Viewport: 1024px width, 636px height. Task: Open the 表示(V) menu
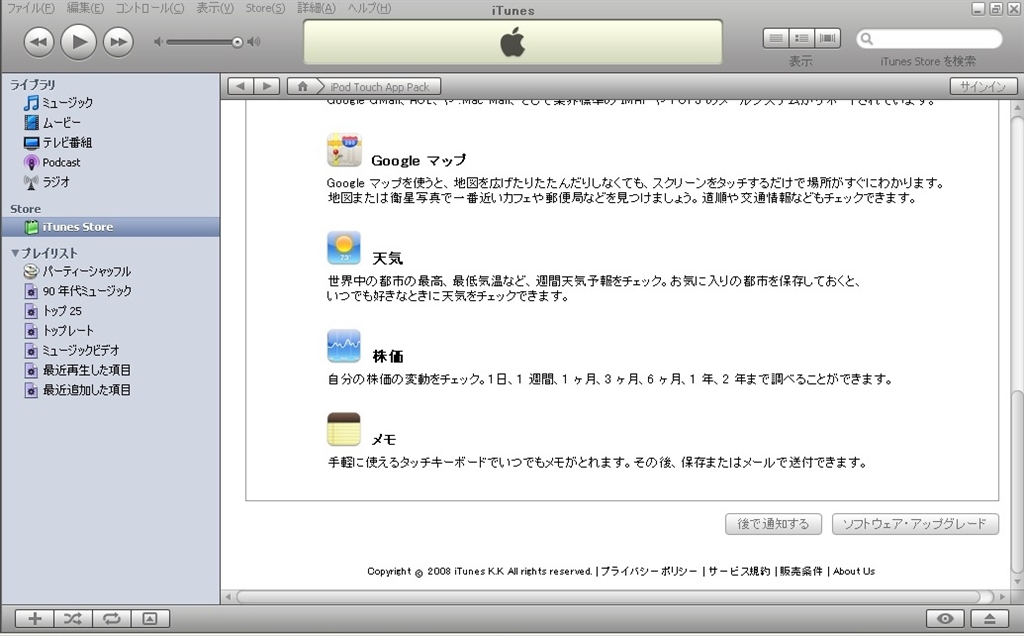coord(215,8)
